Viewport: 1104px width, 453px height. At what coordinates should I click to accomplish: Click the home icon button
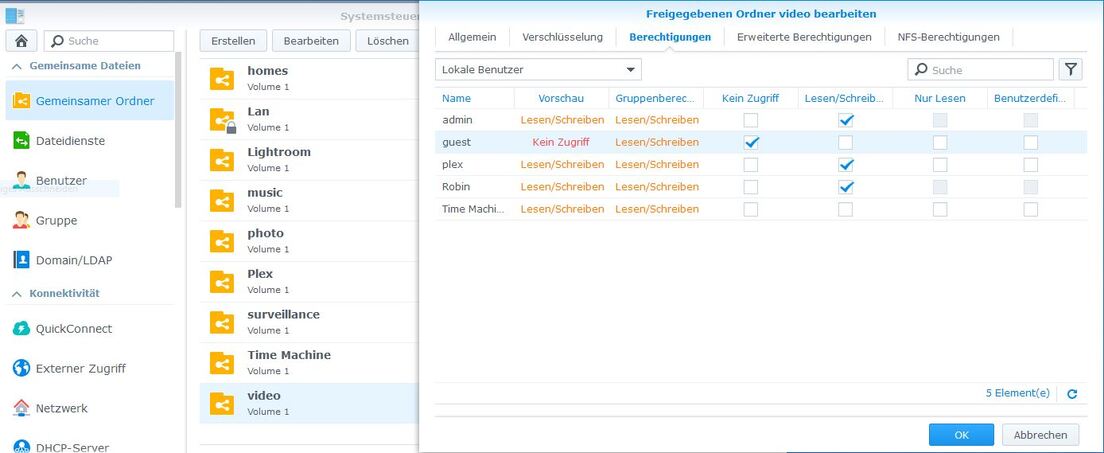[x=21, y=41]
